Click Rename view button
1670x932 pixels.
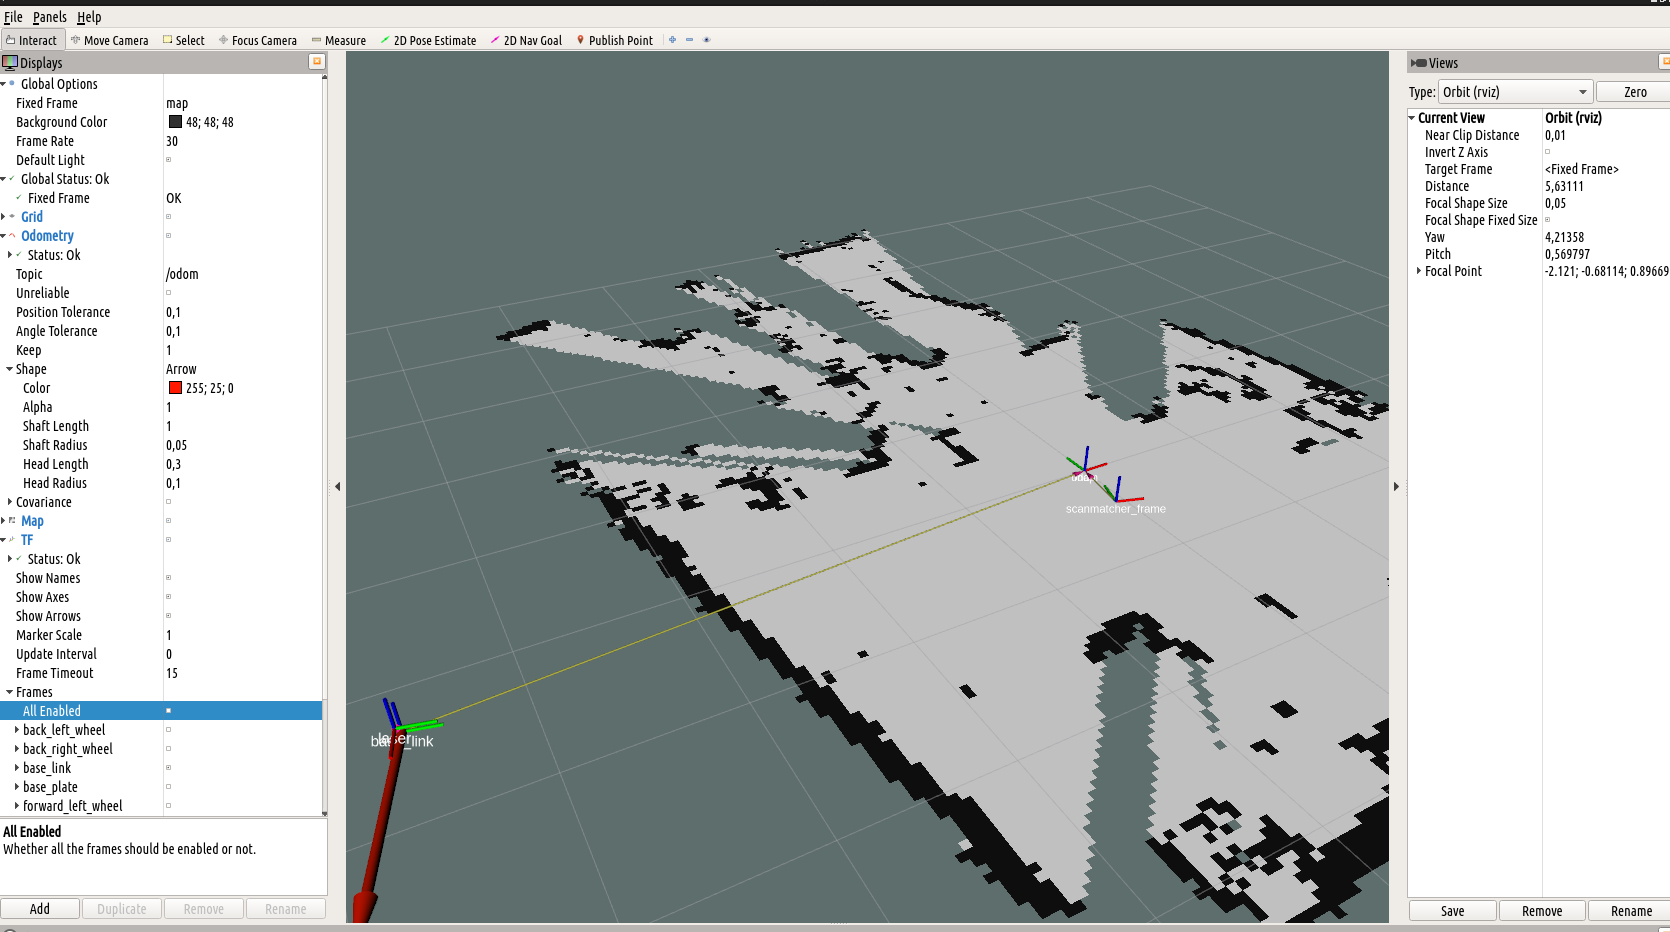point(1631,911)
